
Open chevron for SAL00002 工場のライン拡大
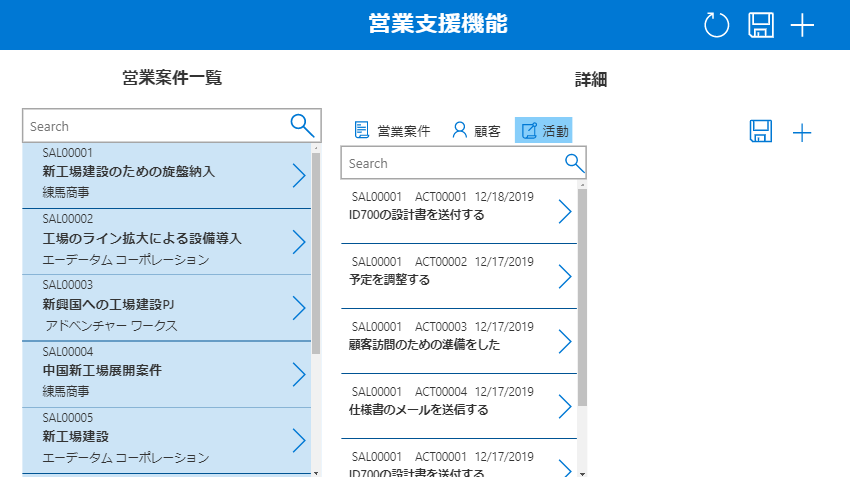click(299, 242)
